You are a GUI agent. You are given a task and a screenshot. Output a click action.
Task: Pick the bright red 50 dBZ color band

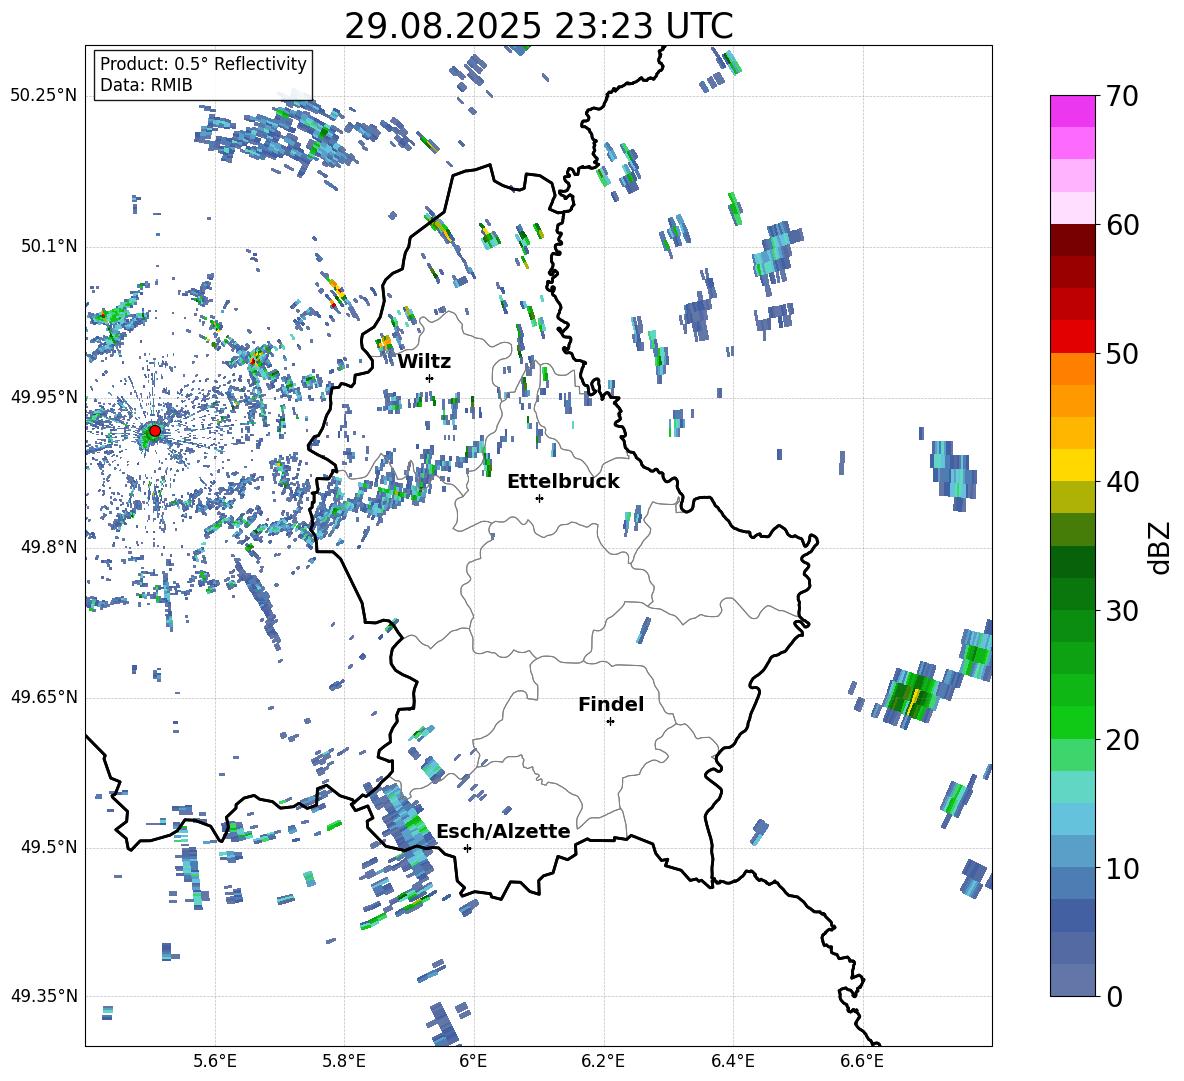coord(1072,337)
